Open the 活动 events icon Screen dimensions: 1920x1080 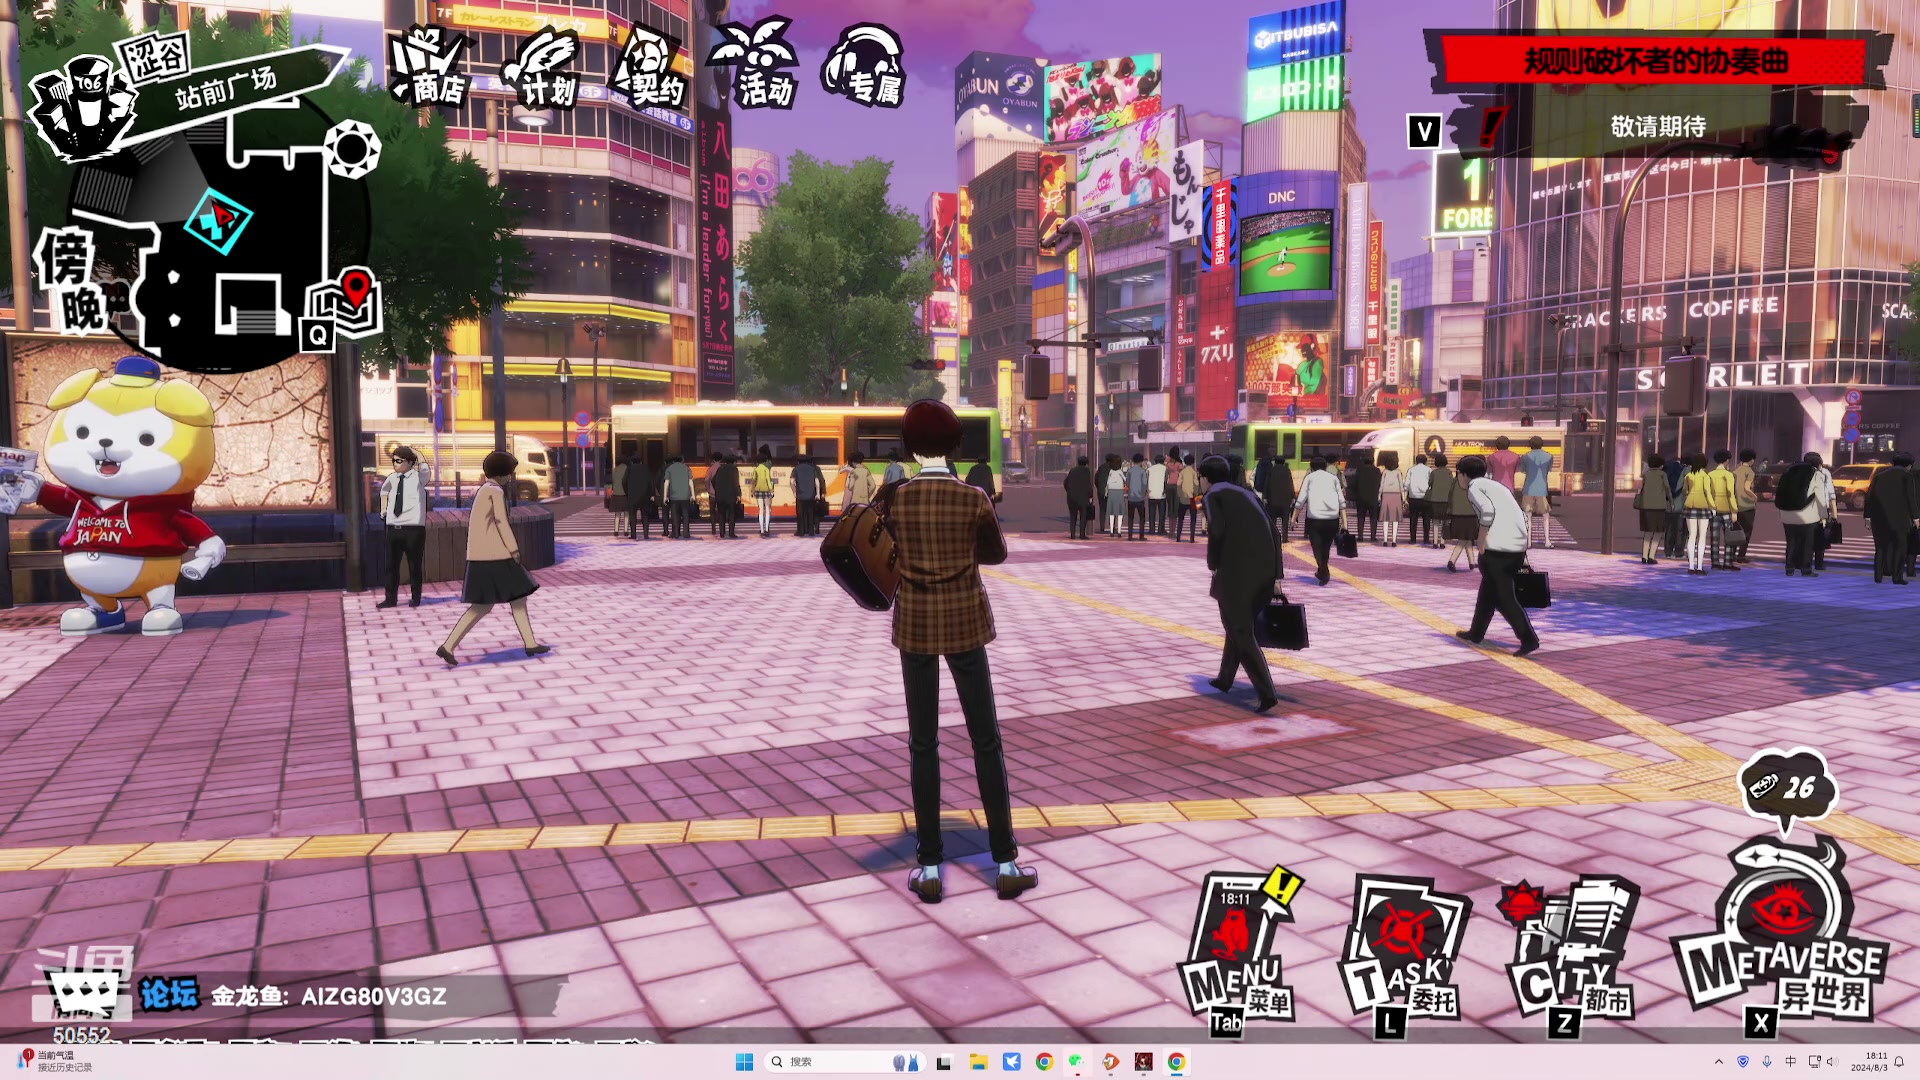755,63
